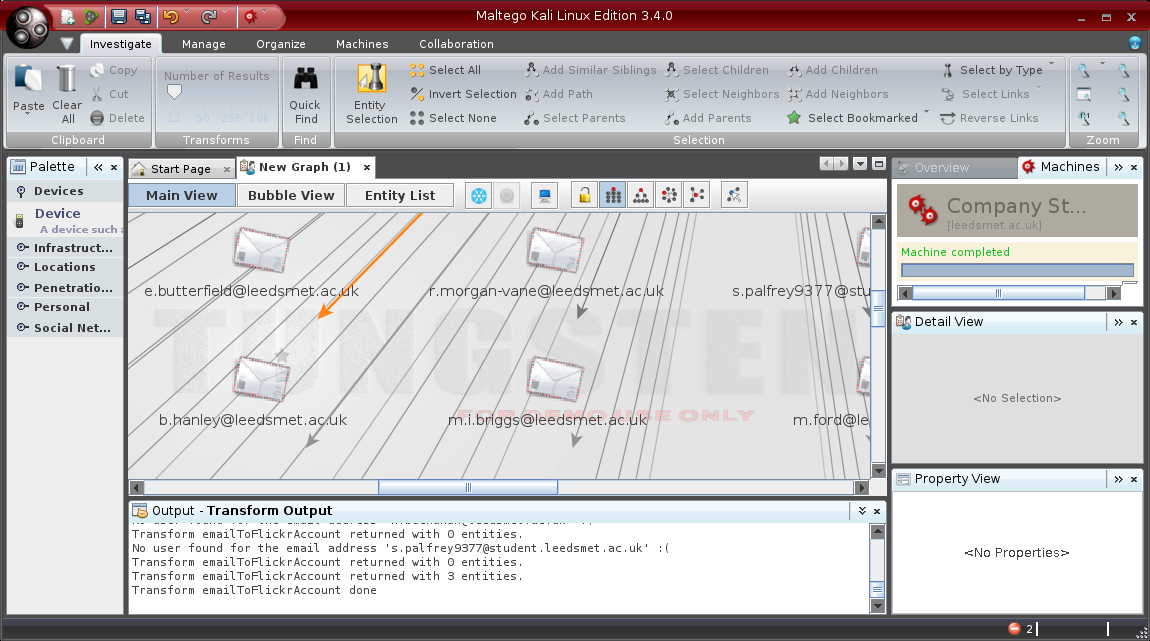
Task: Click Invert Selection
Action: click(x=464, y=94)
